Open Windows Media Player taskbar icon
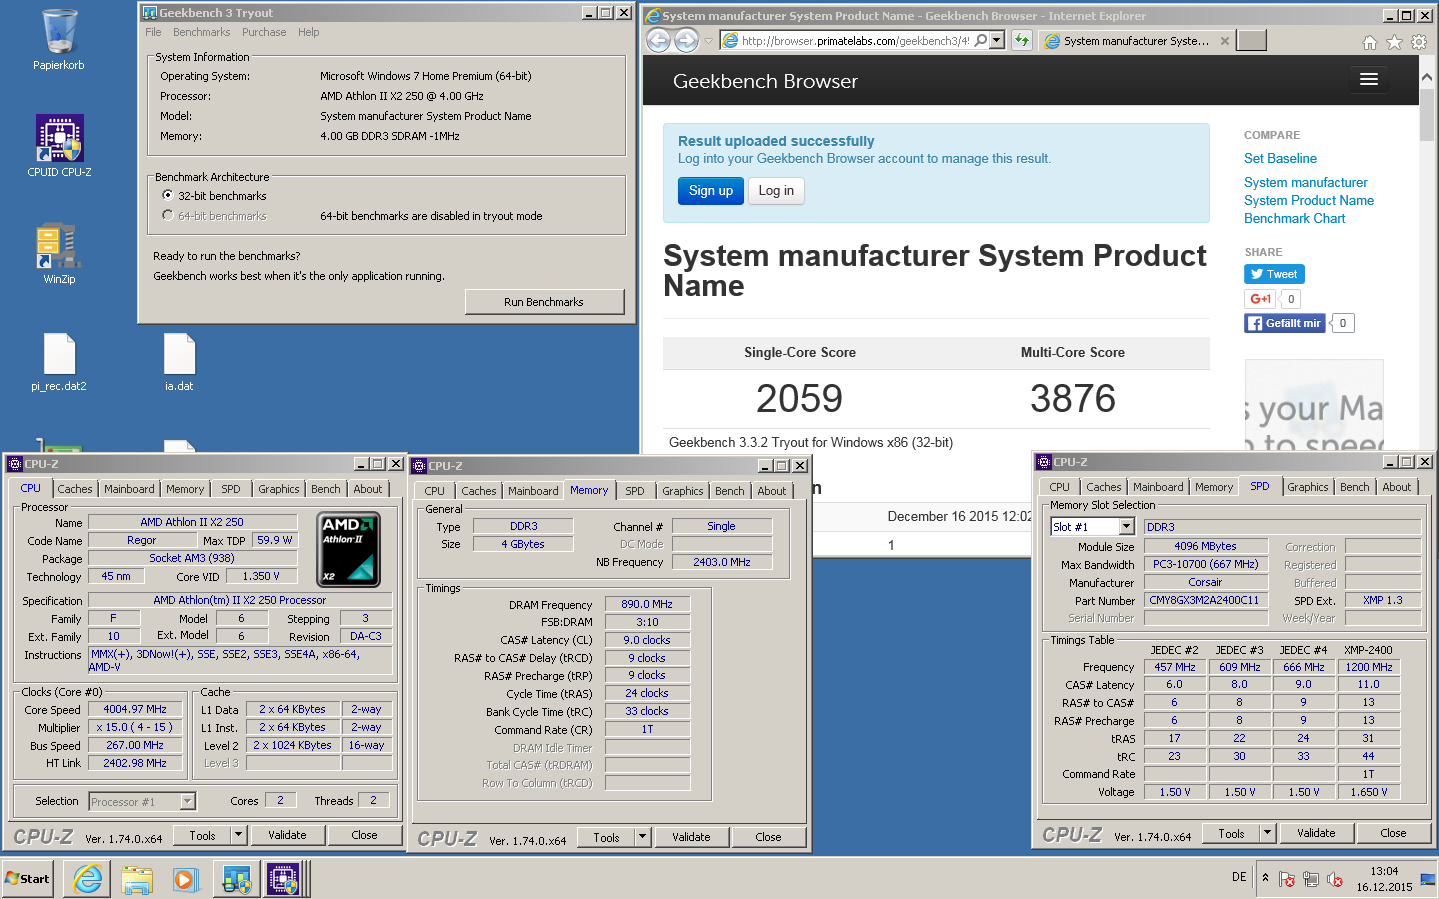The image size is (1439, 899). tap(186, 879)
